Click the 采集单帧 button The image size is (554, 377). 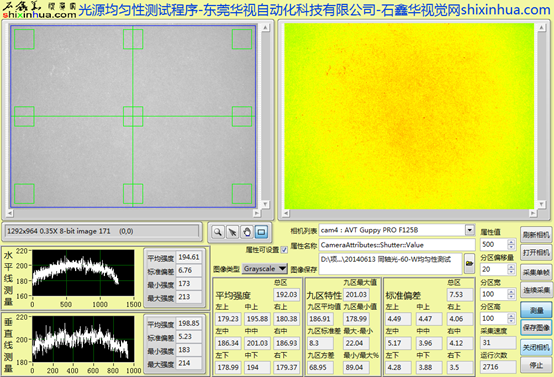click(536, 272)
